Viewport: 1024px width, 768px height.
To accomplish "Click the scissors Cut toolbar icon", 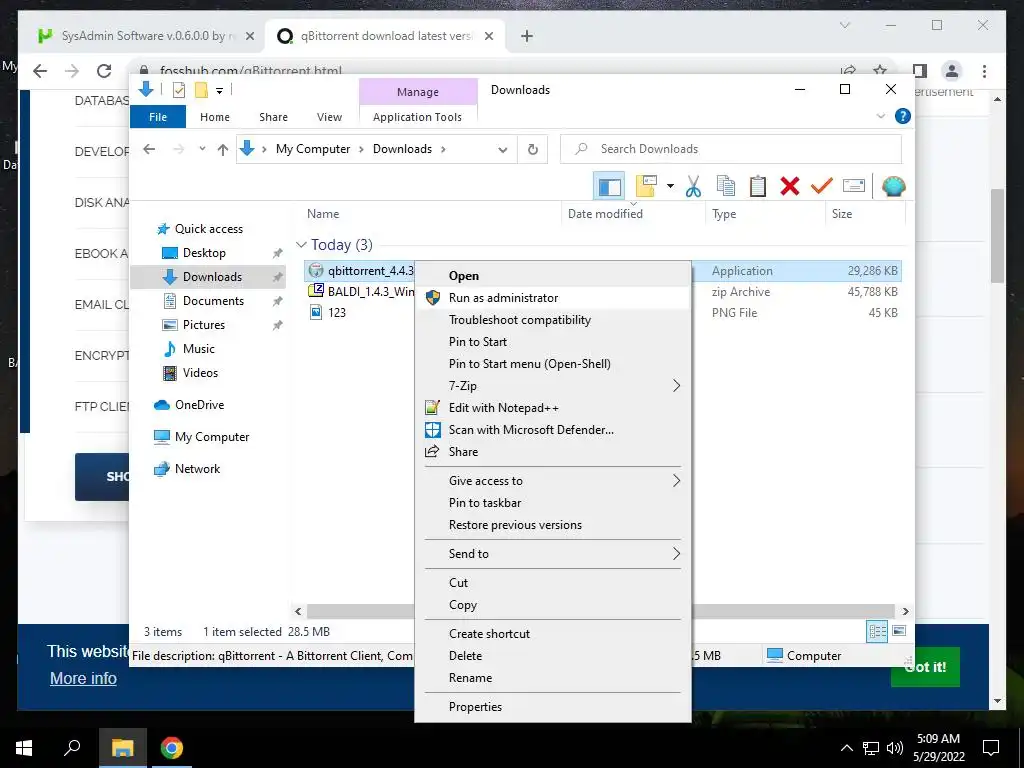I will pyautogui.click(x=693, y=186).
